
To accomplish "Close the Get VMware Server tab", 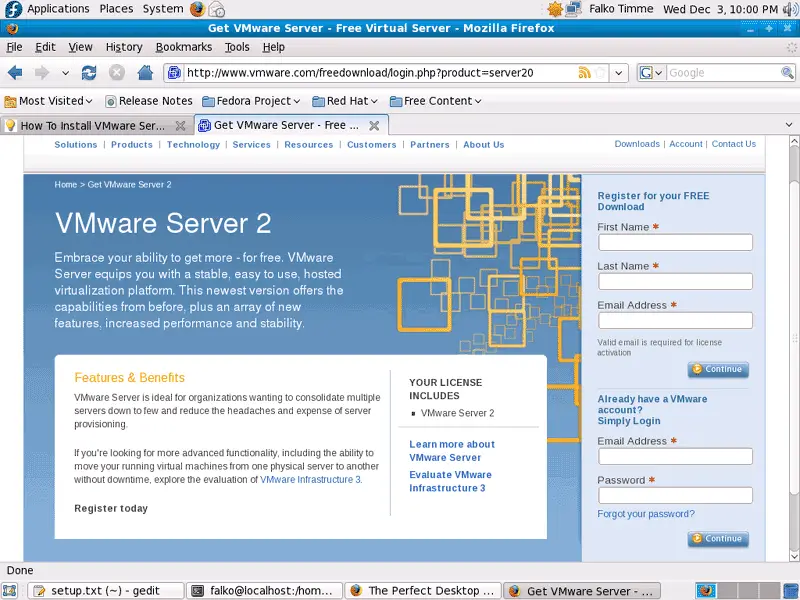I will 374,126.
